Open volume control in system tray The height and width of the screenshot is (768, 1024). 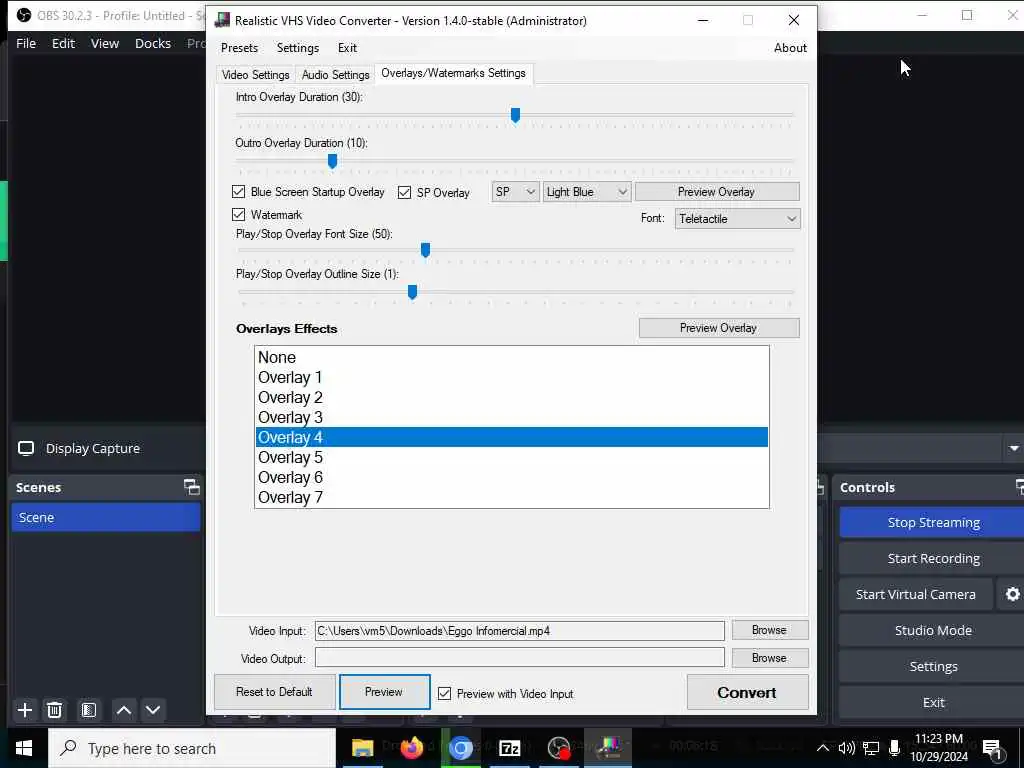[x=846, y=748]
